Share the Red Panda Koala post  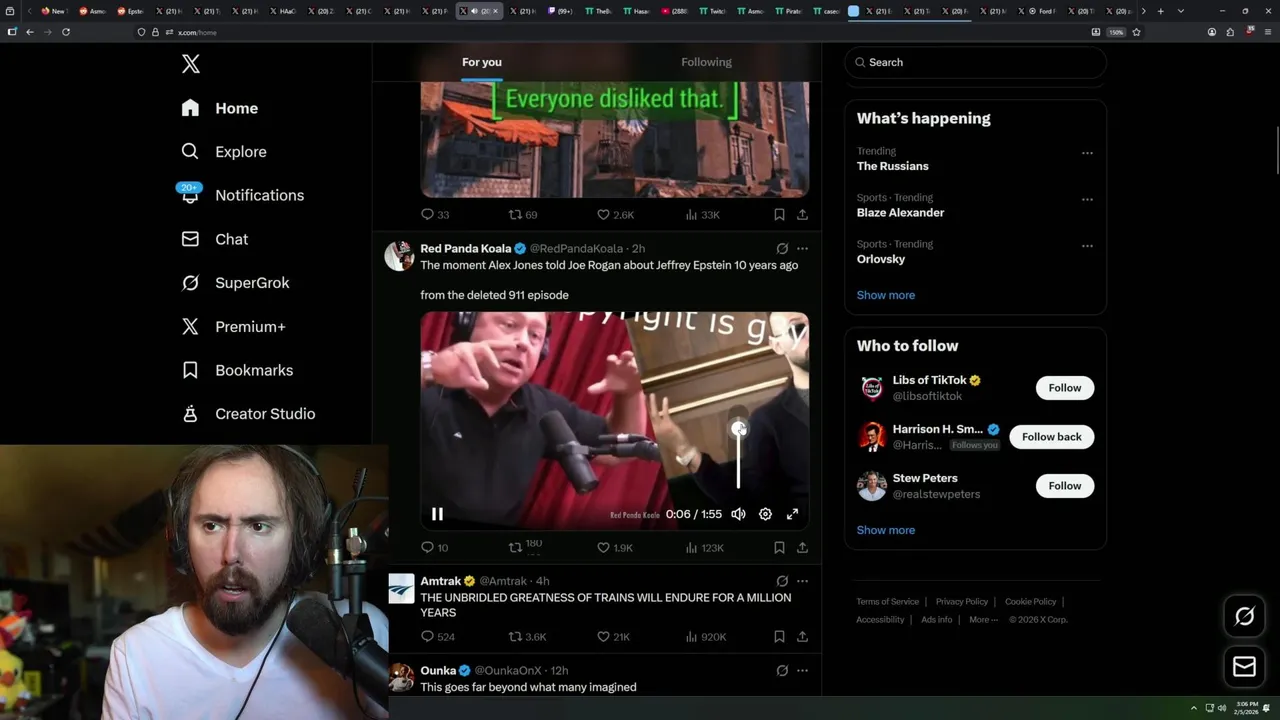coord(802,548)
